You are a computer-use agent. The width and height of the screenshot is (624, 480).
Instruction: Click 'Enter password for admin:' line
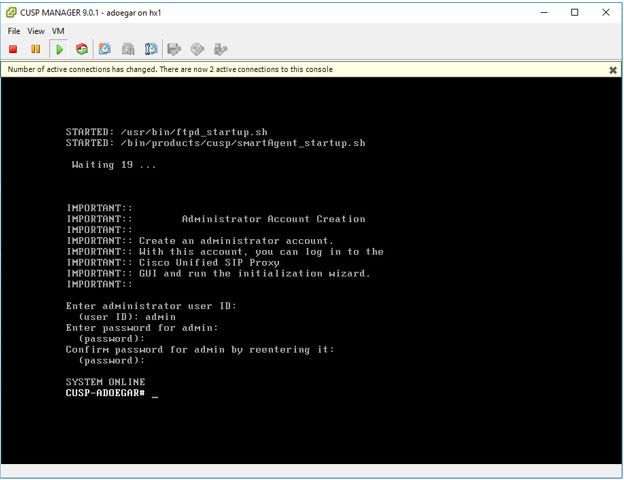(x=142, y=328)
